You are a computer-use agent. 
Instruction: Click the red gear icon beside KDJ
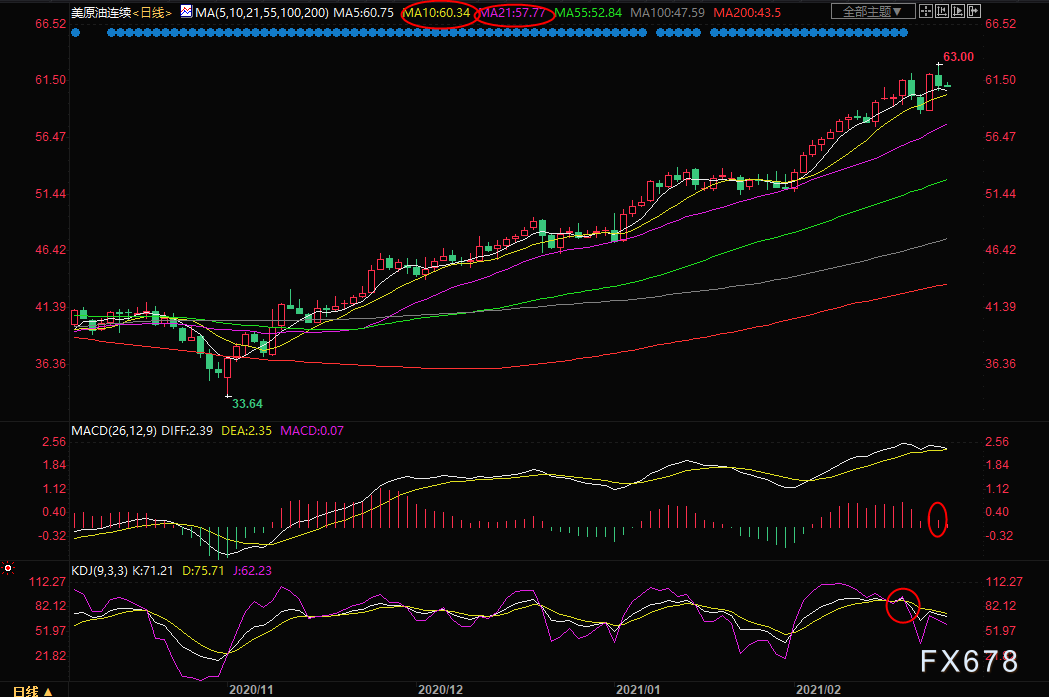coord(8,568)
